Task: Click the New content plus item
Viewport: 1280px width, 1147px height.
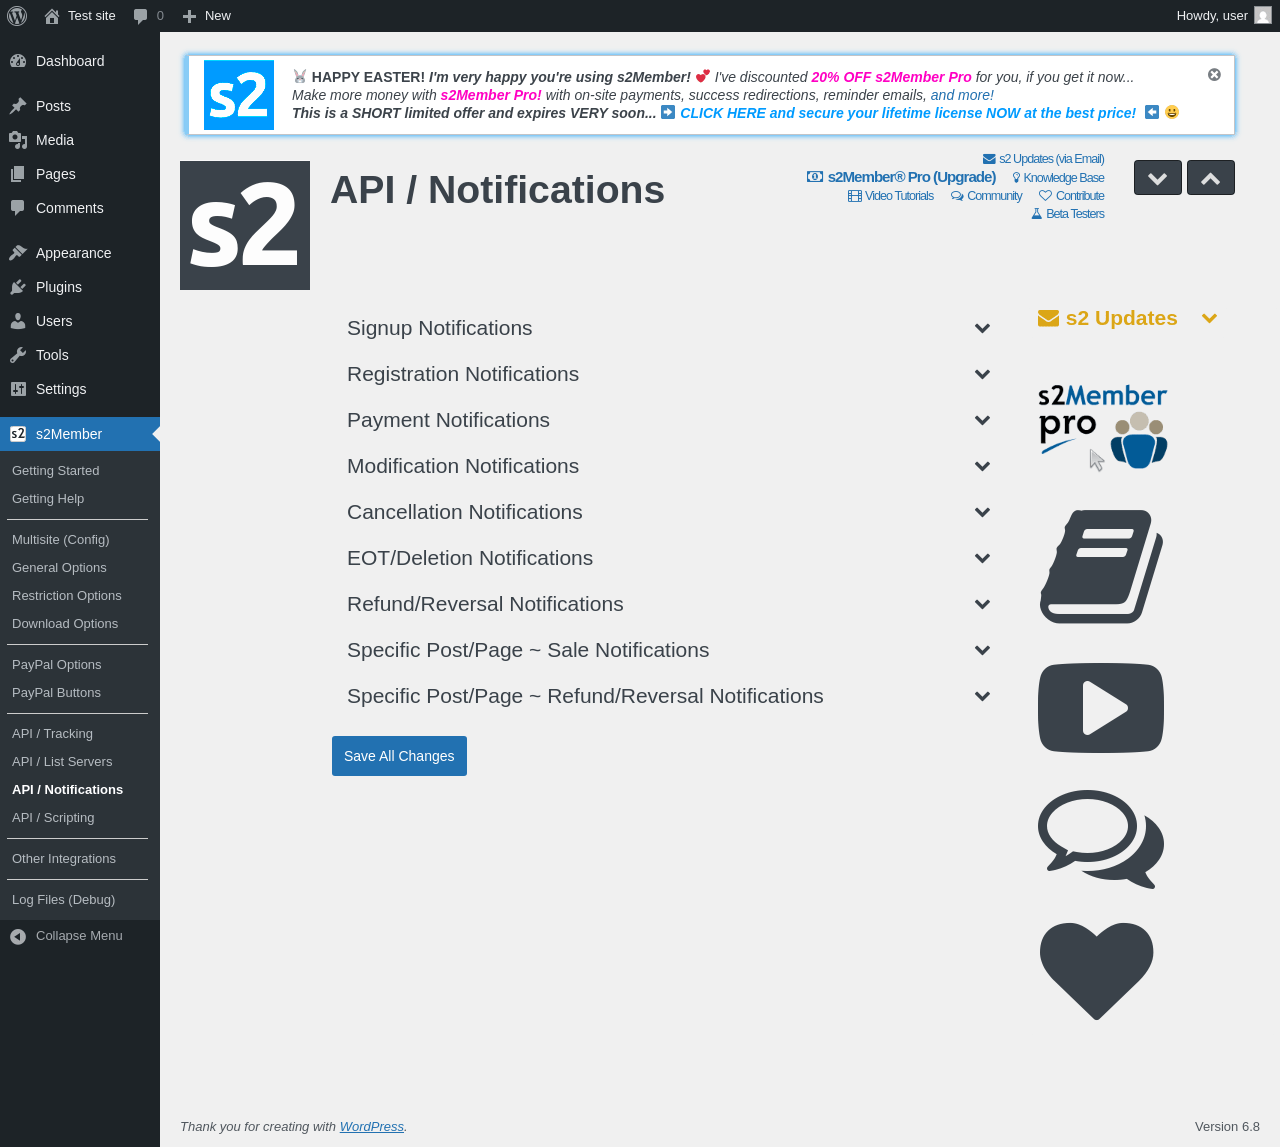Action: [x=206, y=16]
